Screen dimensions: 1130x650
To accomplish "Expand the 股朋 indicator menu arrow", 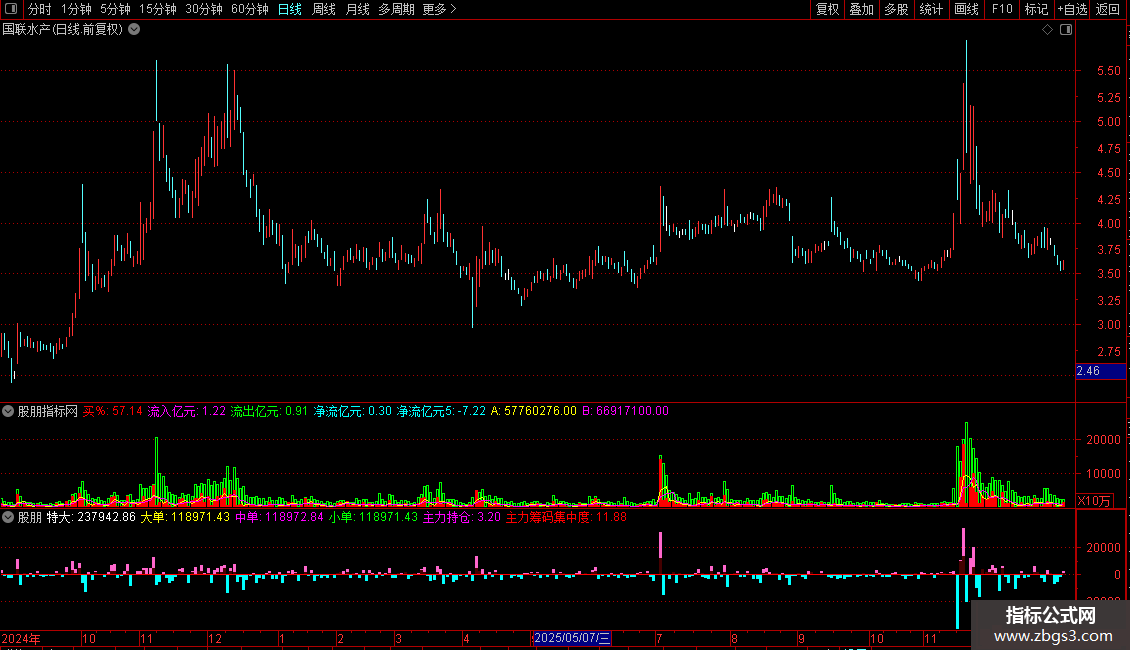I will click(x=8, y=517).
